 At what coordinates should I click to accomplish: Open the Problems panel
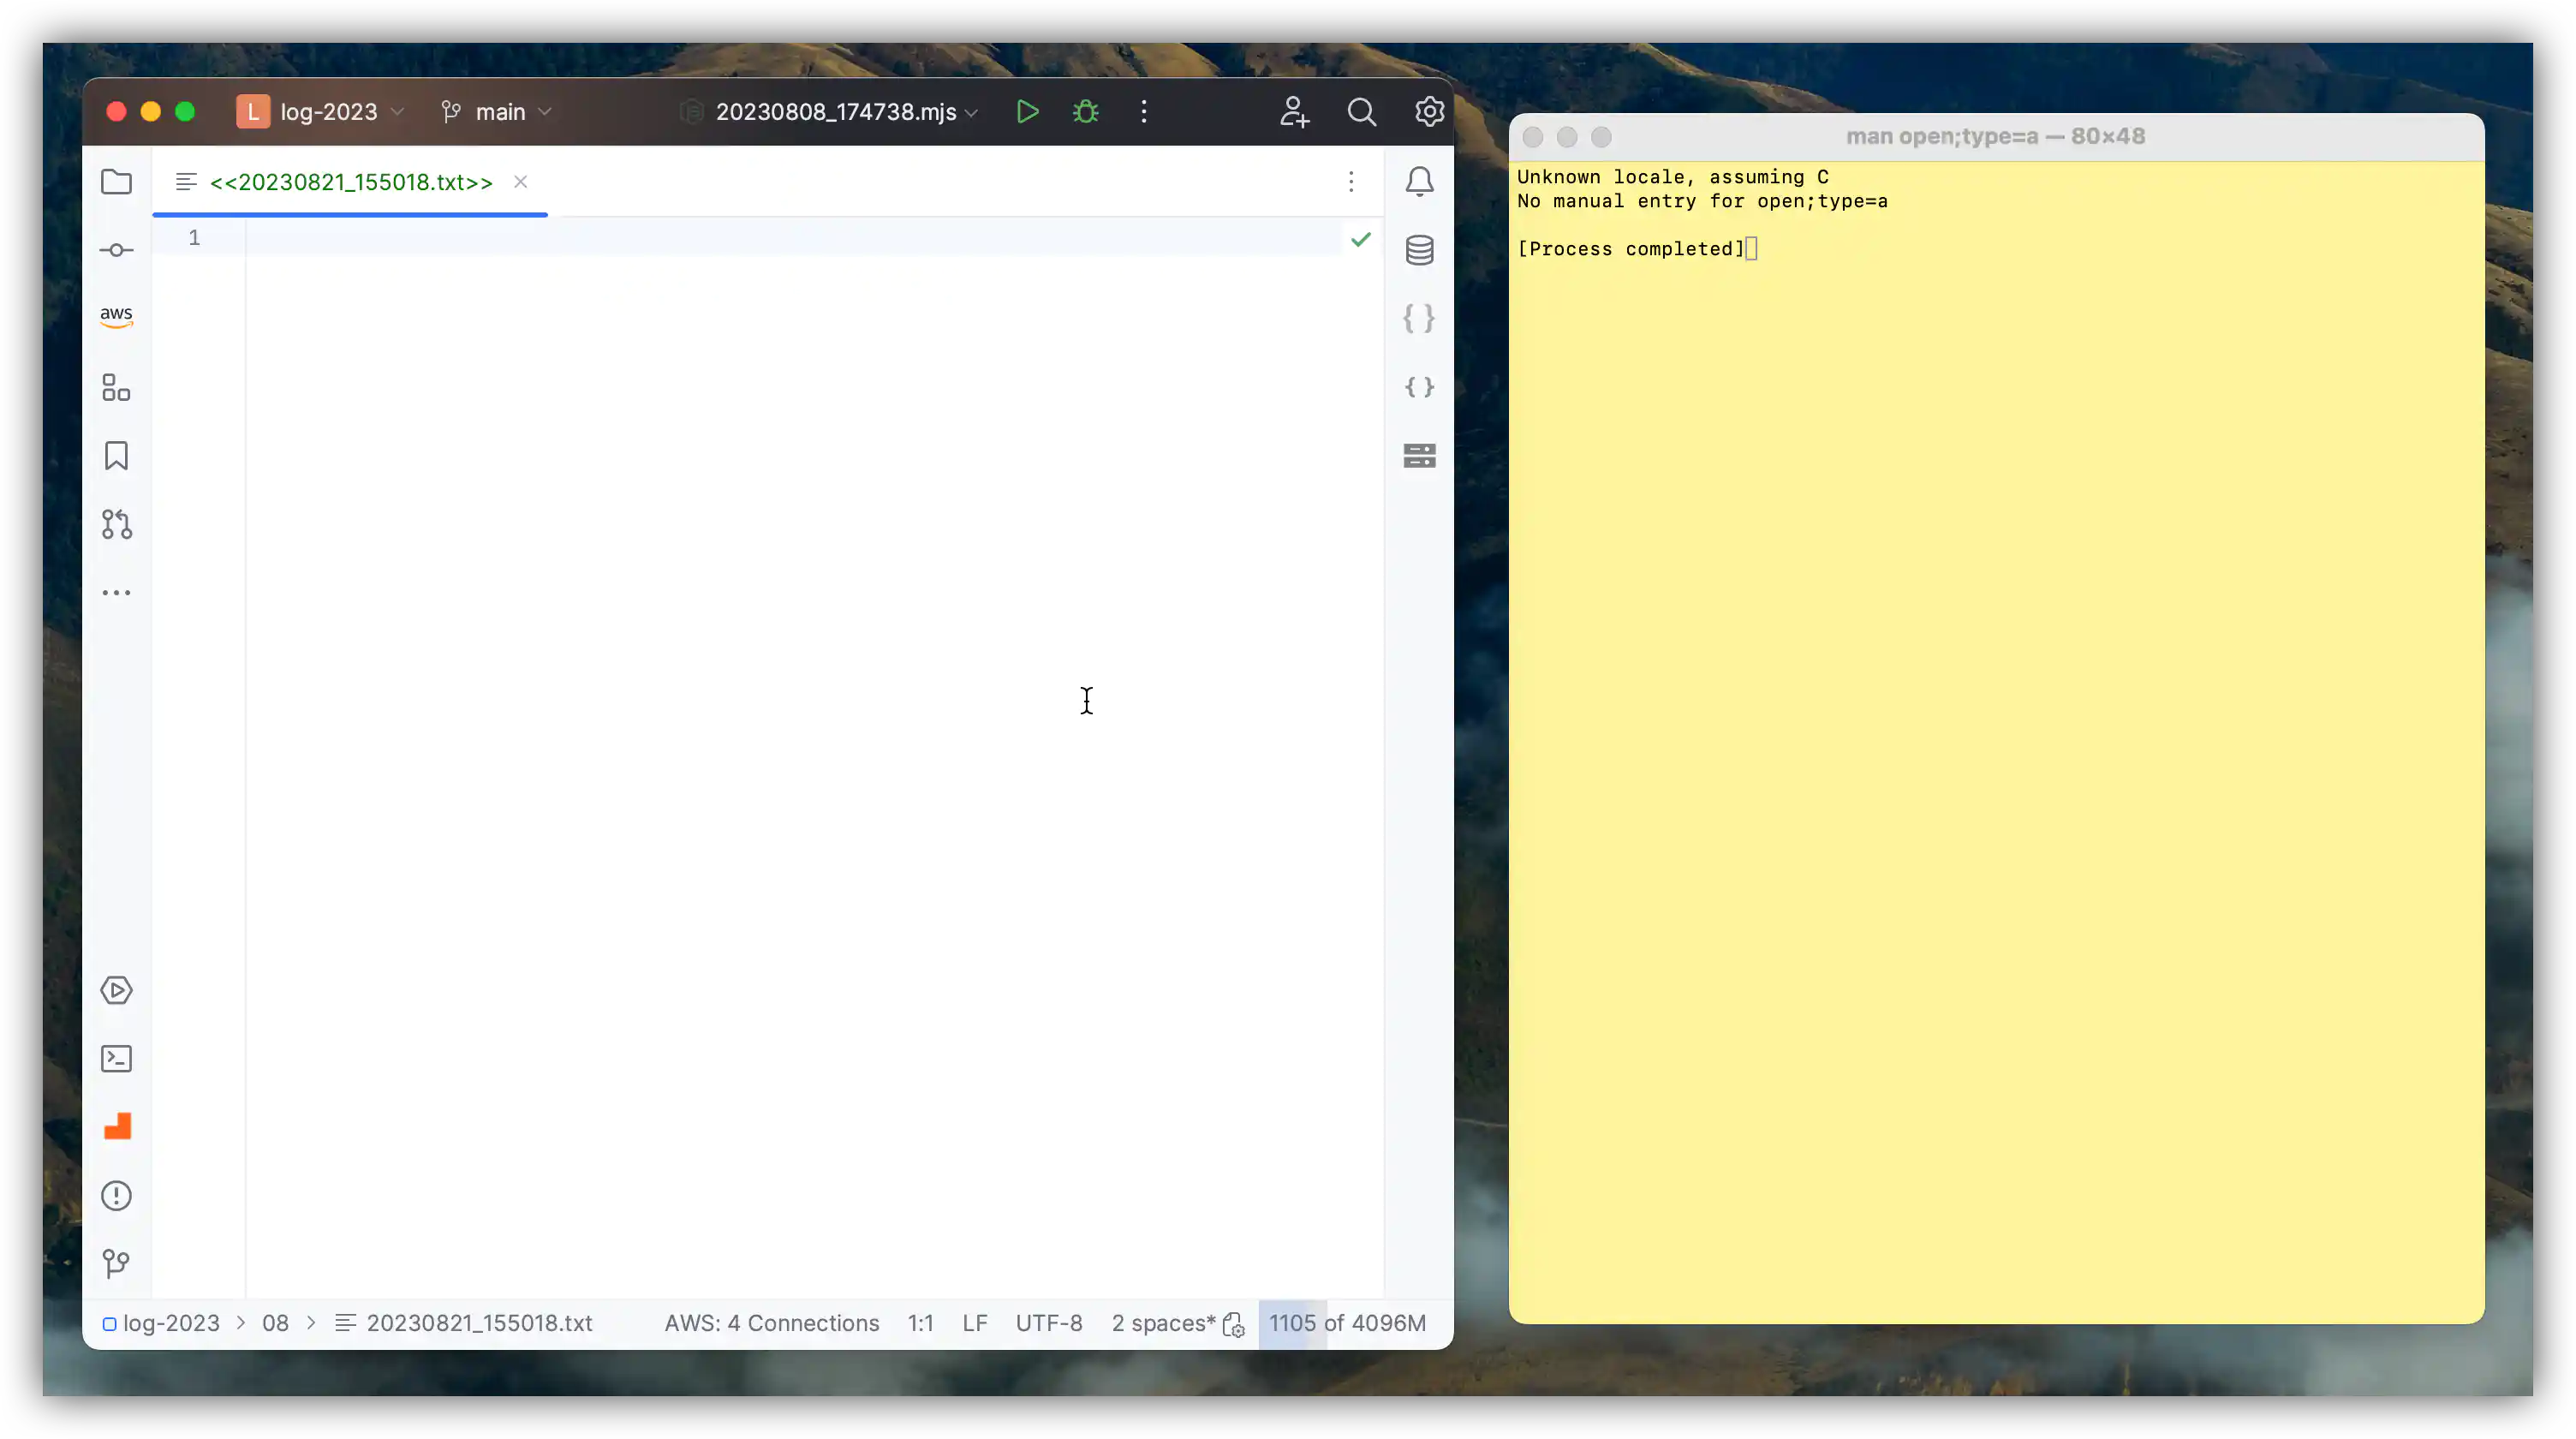[116, 1195]
